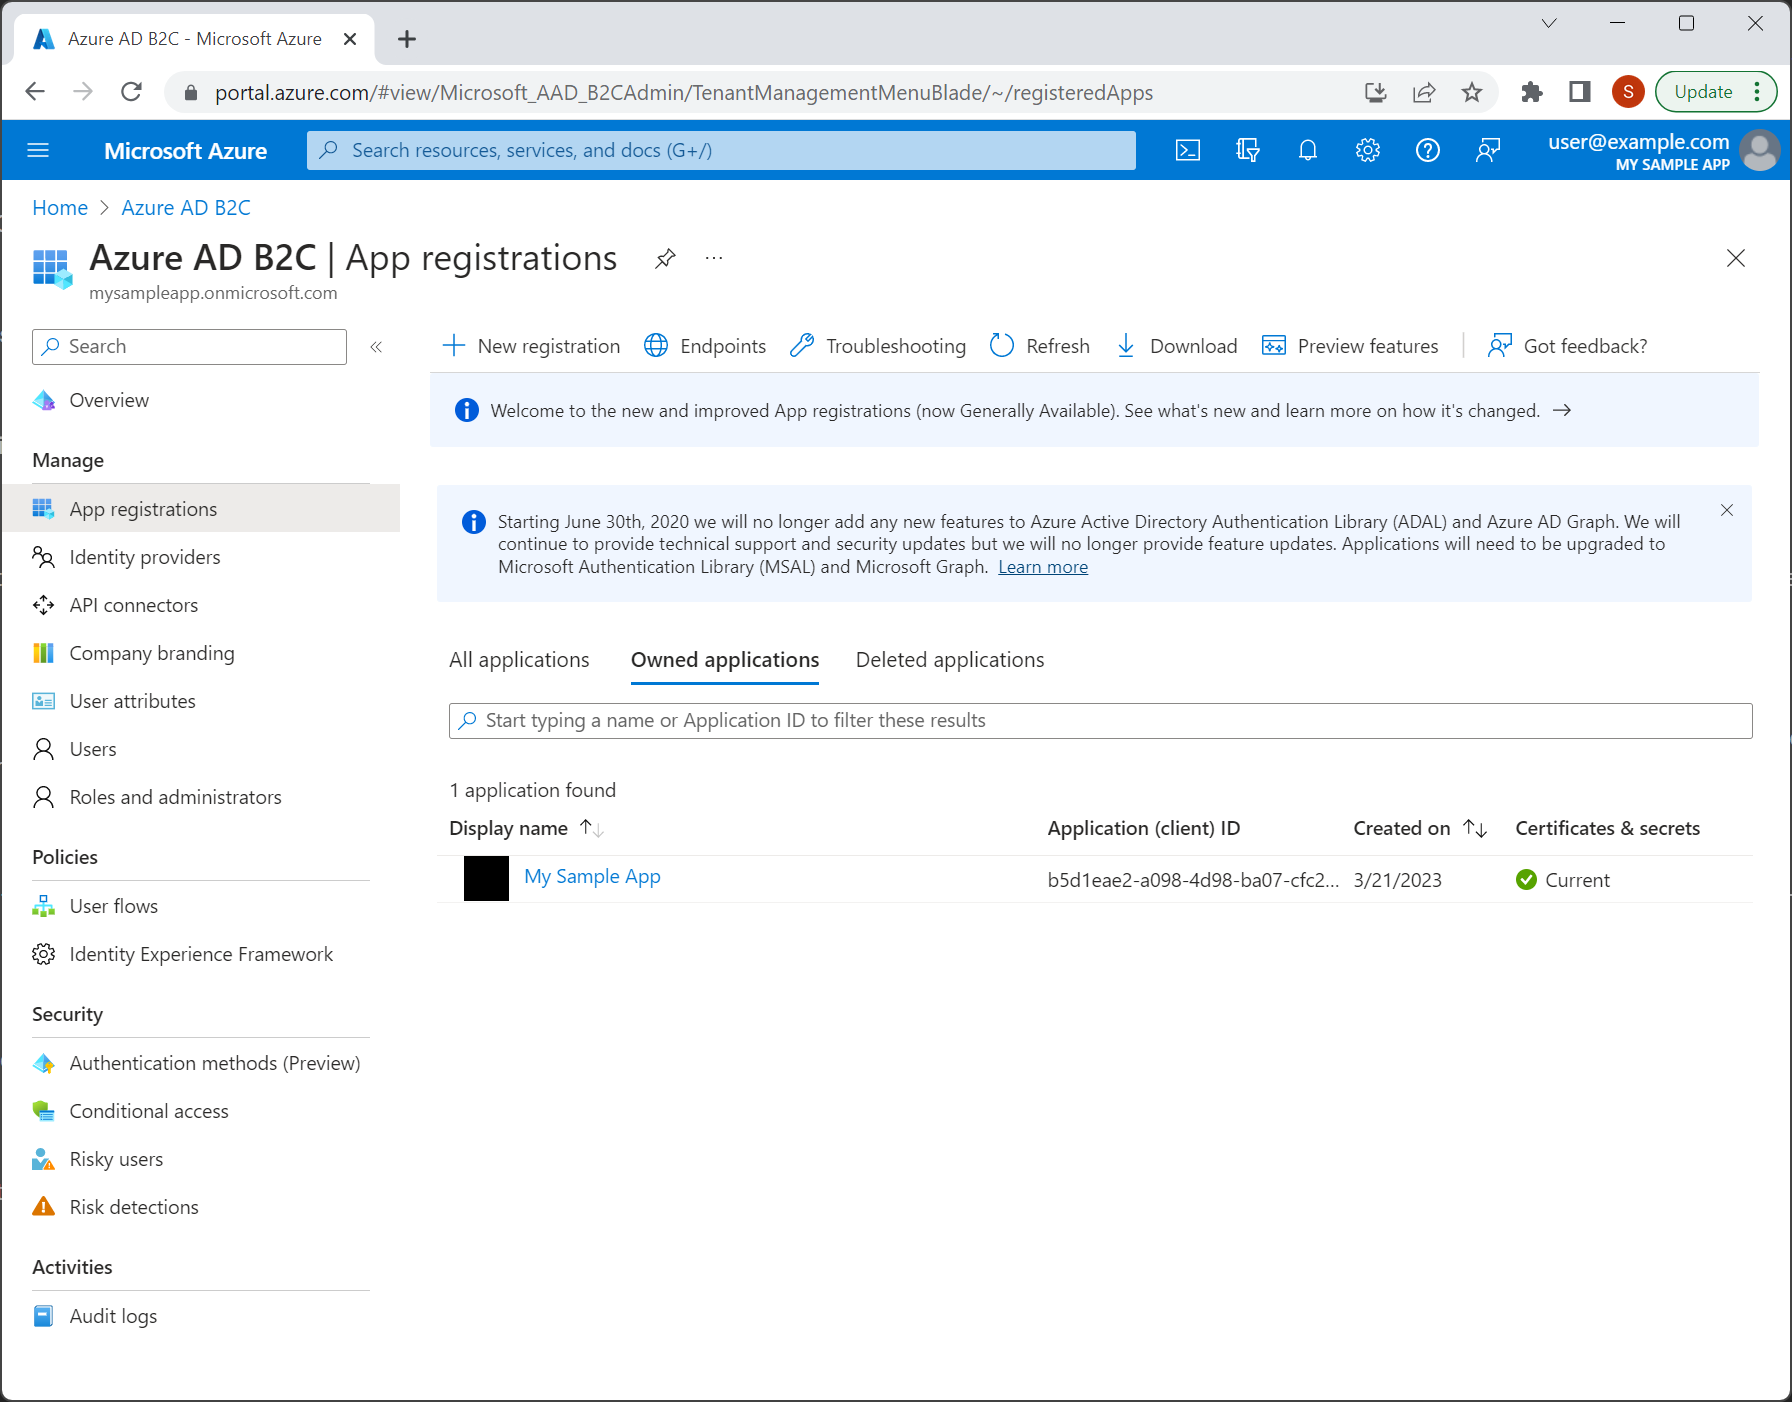Switch to All applications tab

point(519,660)
